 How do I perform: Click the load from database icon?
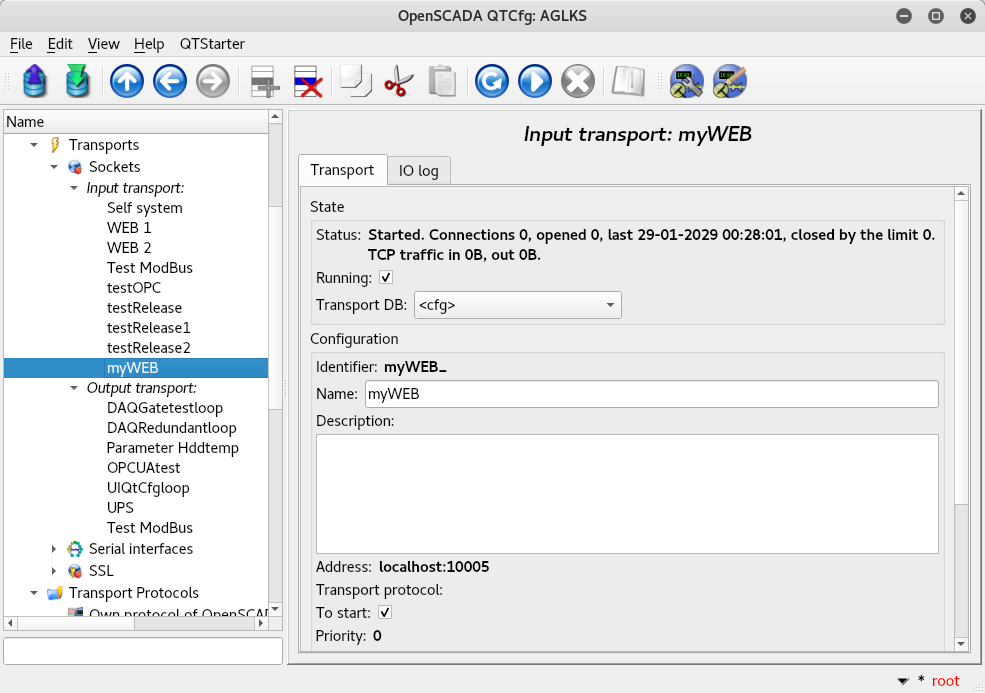pos(35,82)
